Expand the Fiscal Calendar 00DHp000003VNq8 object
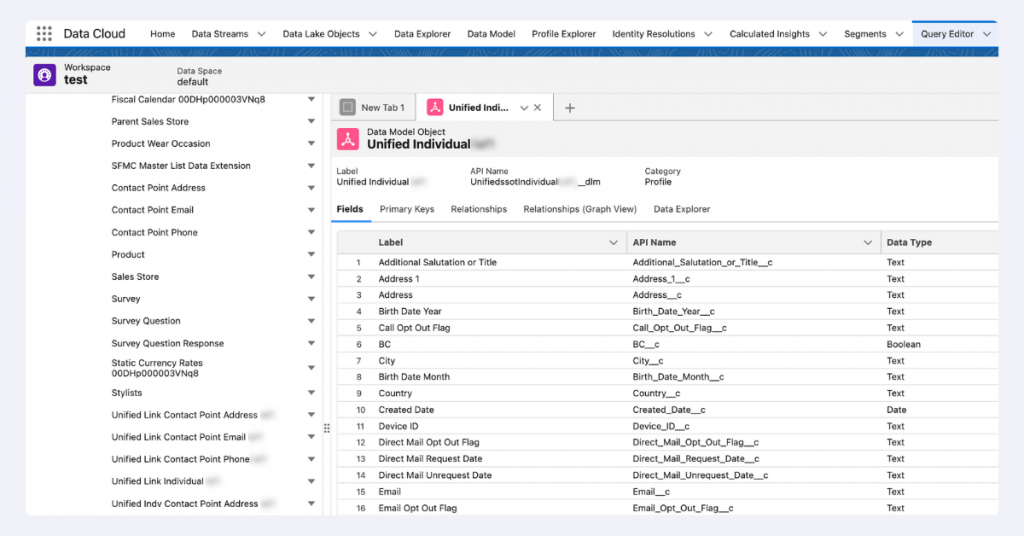1024x536 pixels. [312, 99]
